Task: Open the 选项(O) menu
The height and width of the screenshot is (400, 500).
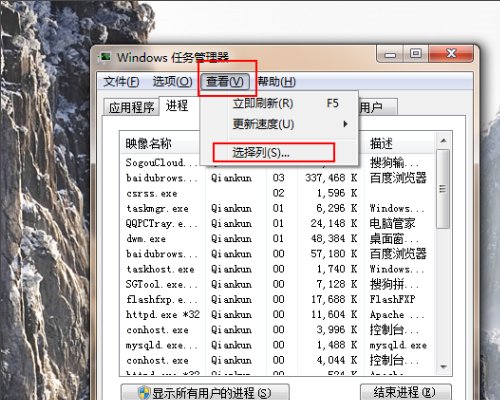Action: 172,82
